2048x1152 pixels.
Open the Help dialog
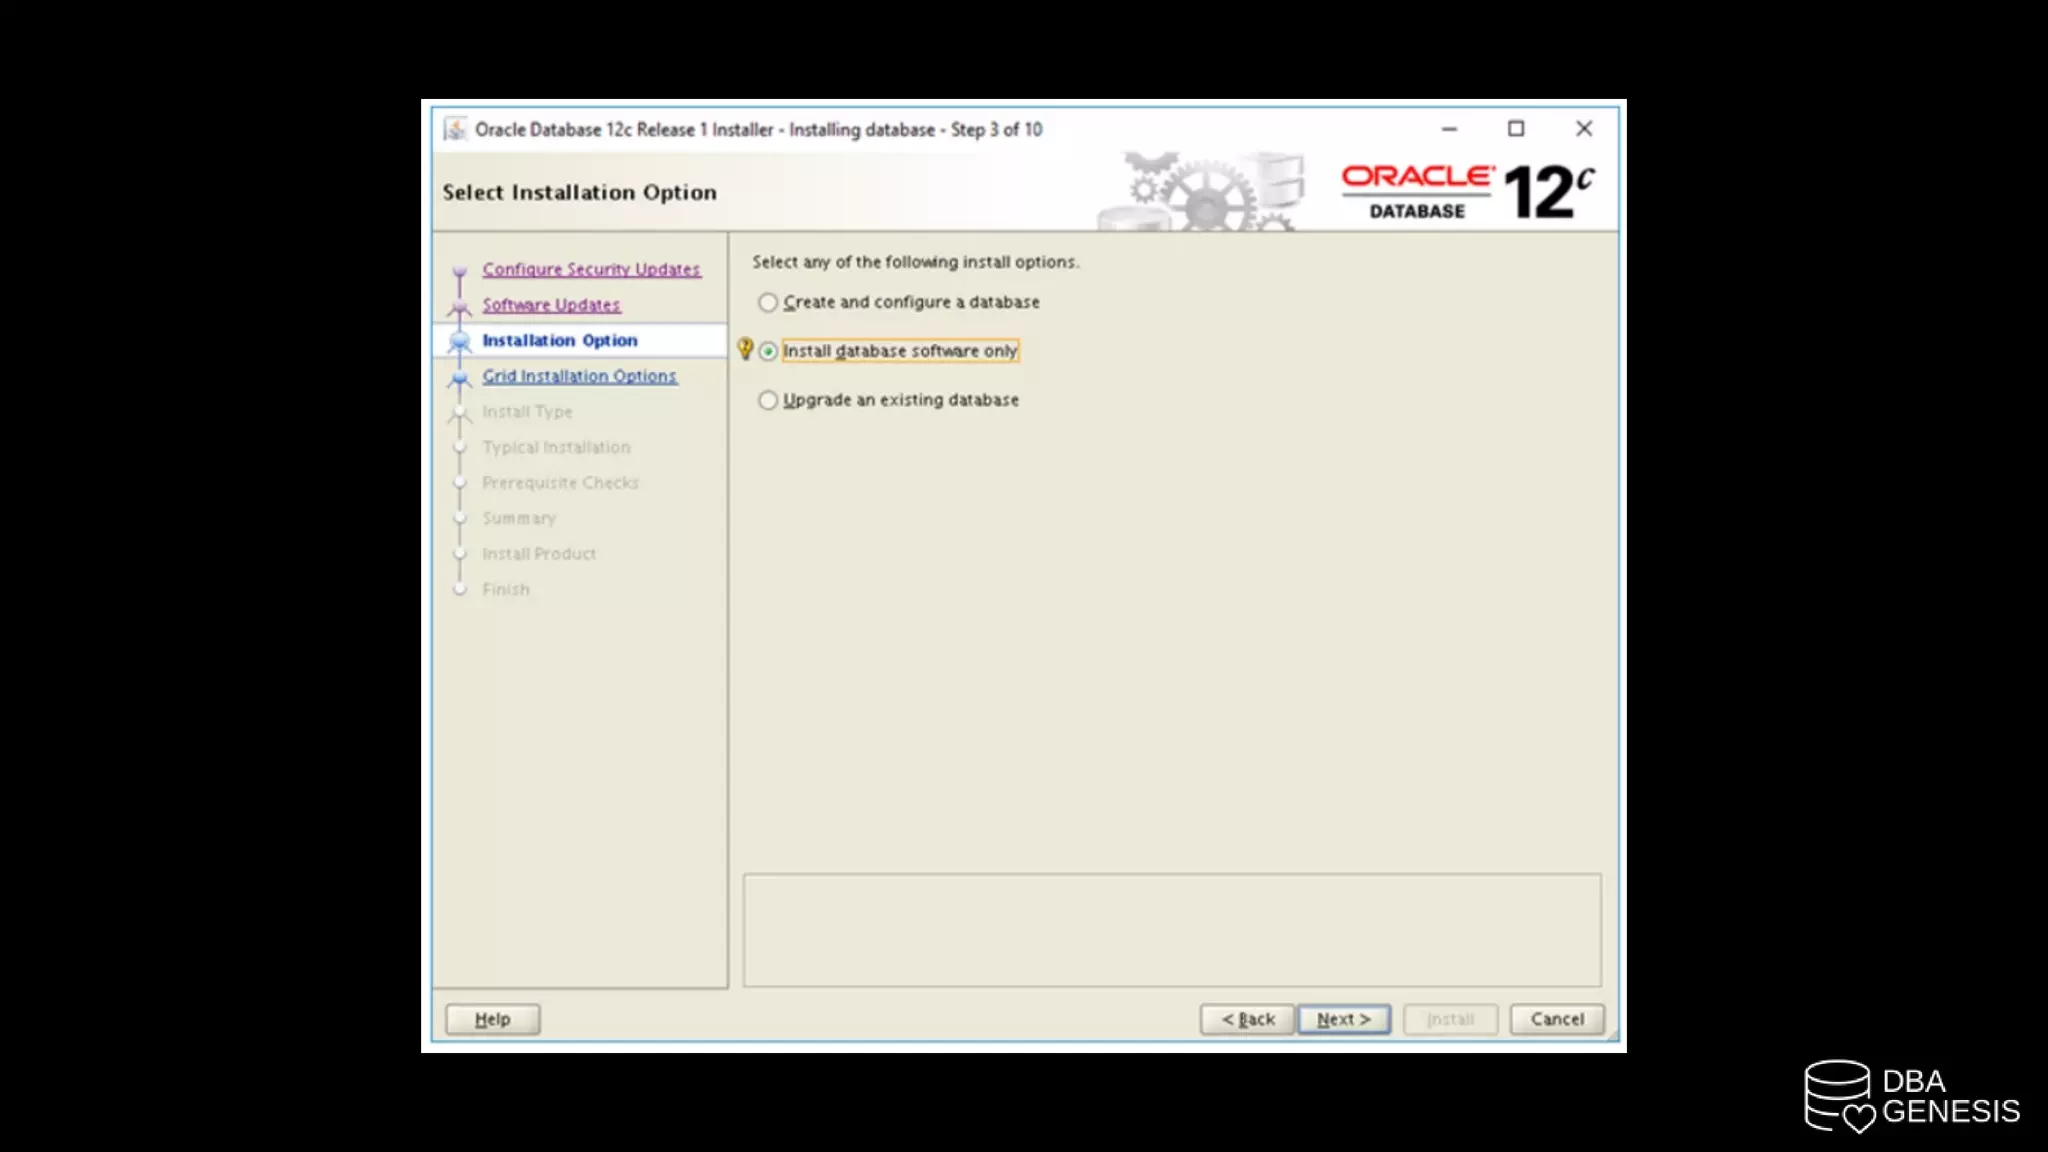[x=492, y=1019]
